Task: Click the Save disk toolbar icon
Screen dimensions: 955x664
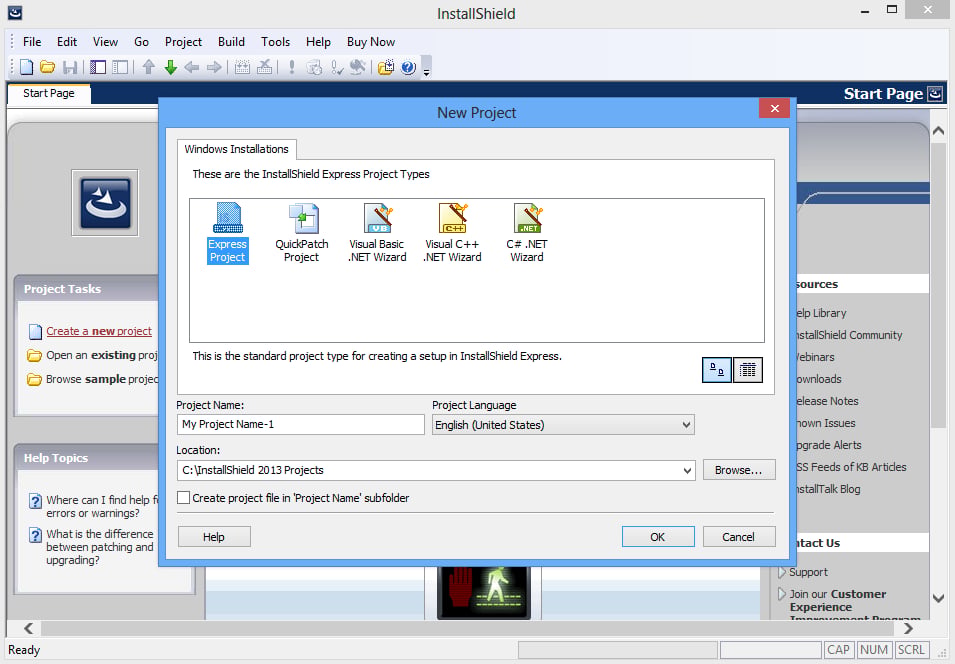Action: point(71,67)
